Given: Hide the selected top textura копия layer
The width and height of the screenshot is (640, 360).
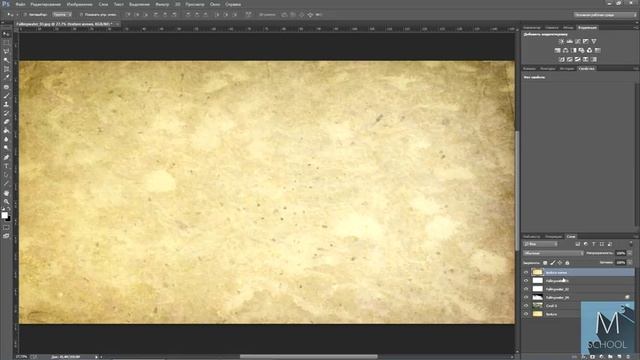Looking at the screenshot, I should pos(526,272).
